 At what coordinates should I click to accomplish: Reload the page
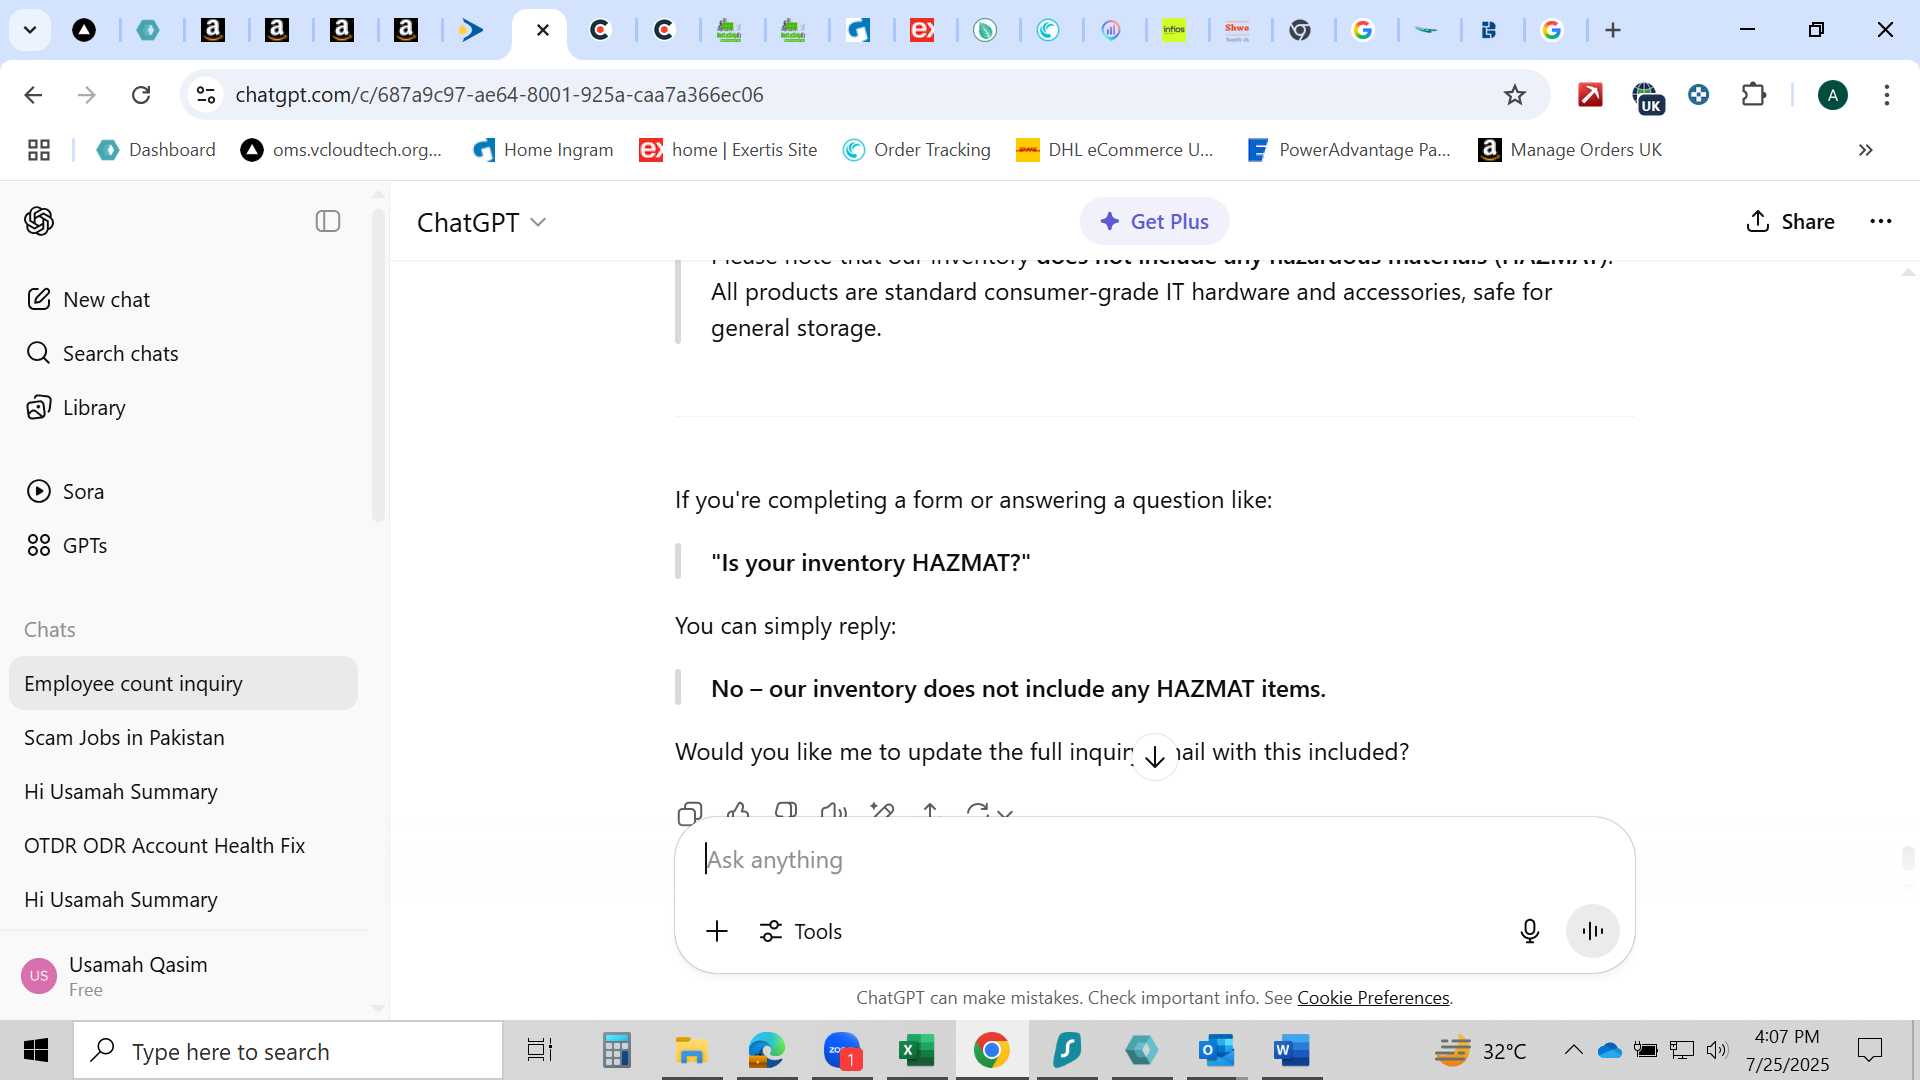[x=141, y=95]
